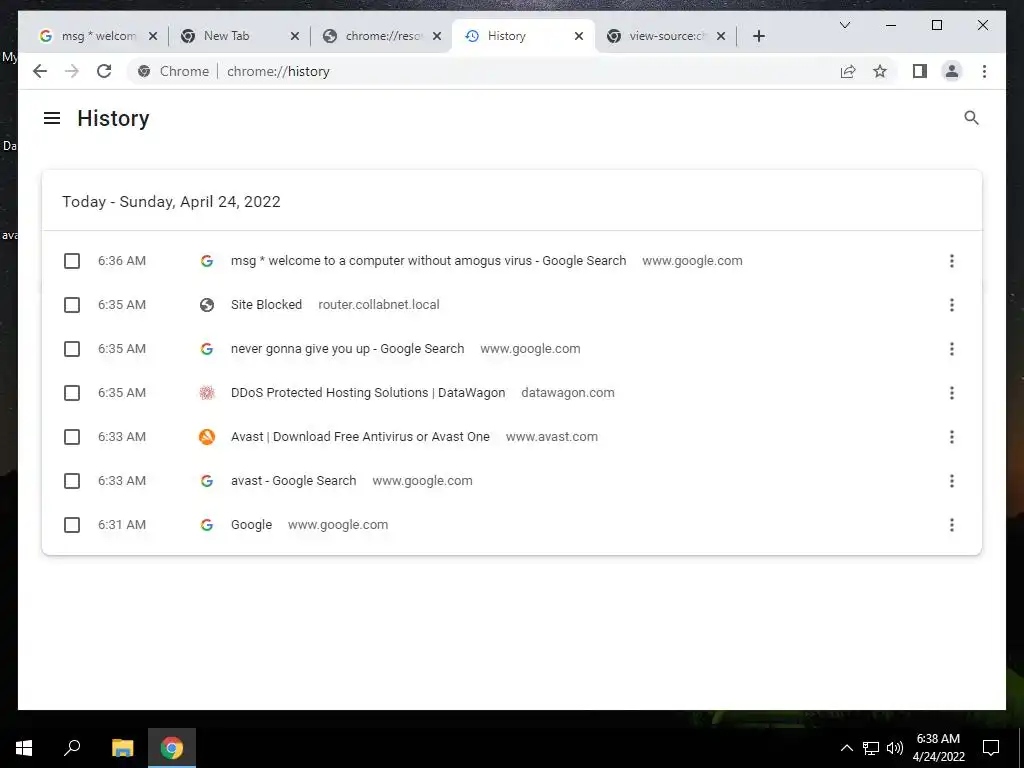1024x768 pixels.
Task: Open the notification center icon
Action: coord(991,748)
